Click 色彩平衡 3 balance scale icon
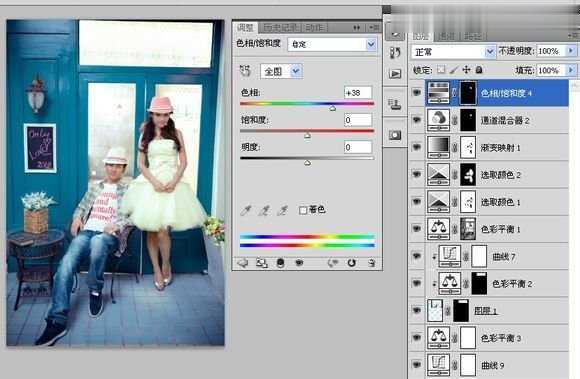The image size is (580, 379). coord(438,337)
